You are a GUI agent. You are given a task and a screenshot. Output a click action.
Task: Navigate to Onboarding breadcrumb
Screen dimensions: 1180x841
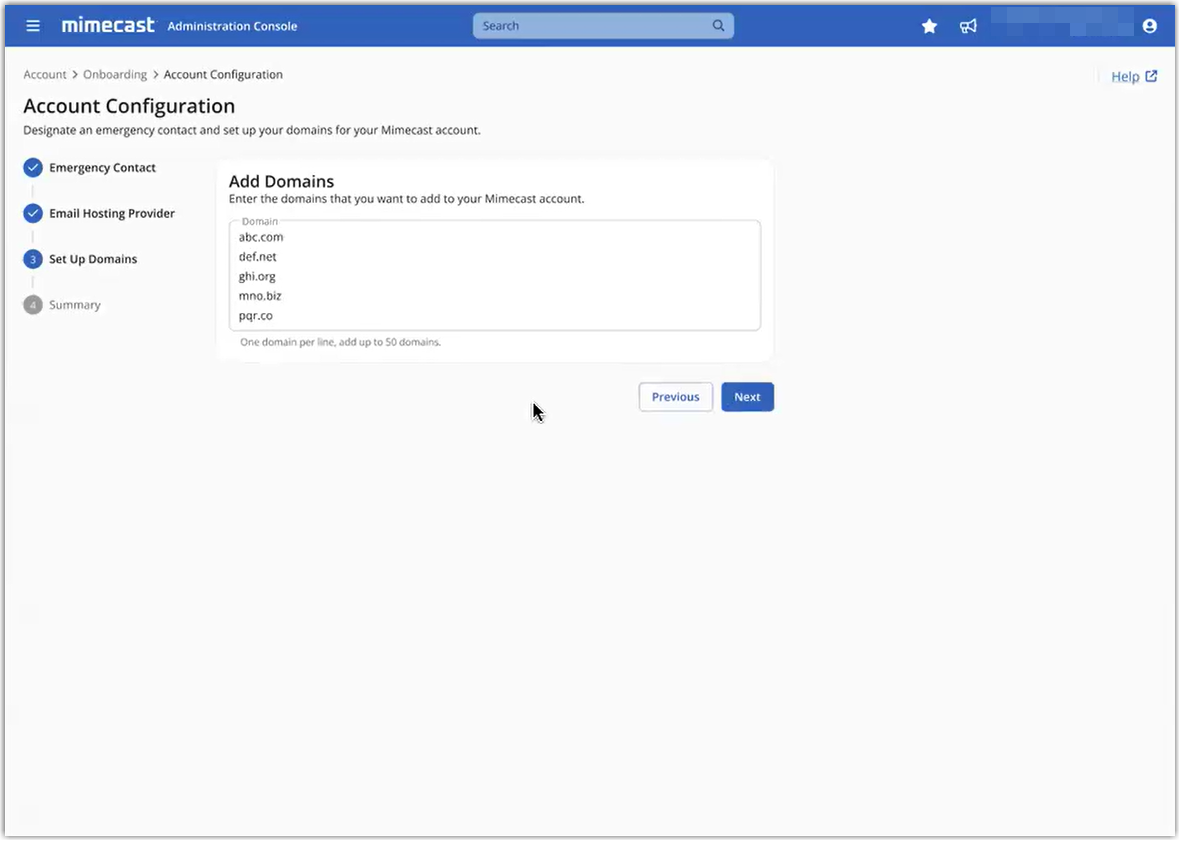[115, 75]
